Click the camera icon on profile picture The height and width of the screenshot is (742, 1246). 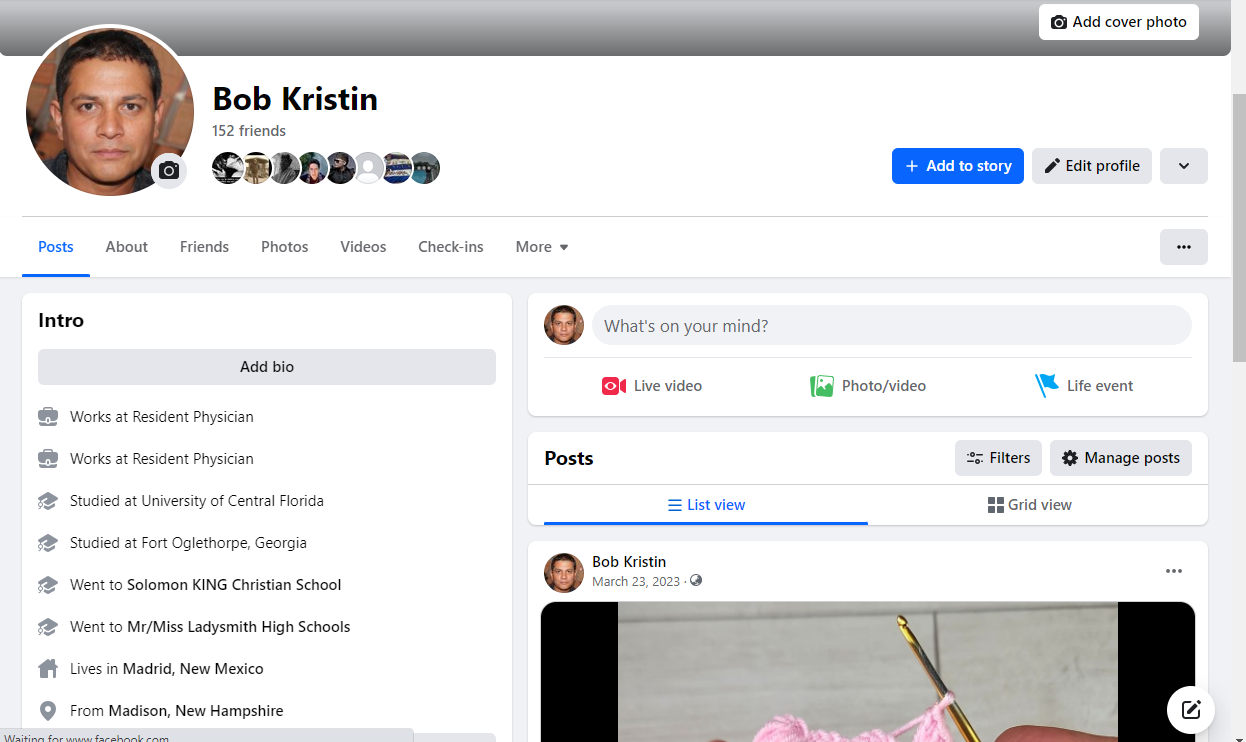pyautogui.click(x=169, y=171)
